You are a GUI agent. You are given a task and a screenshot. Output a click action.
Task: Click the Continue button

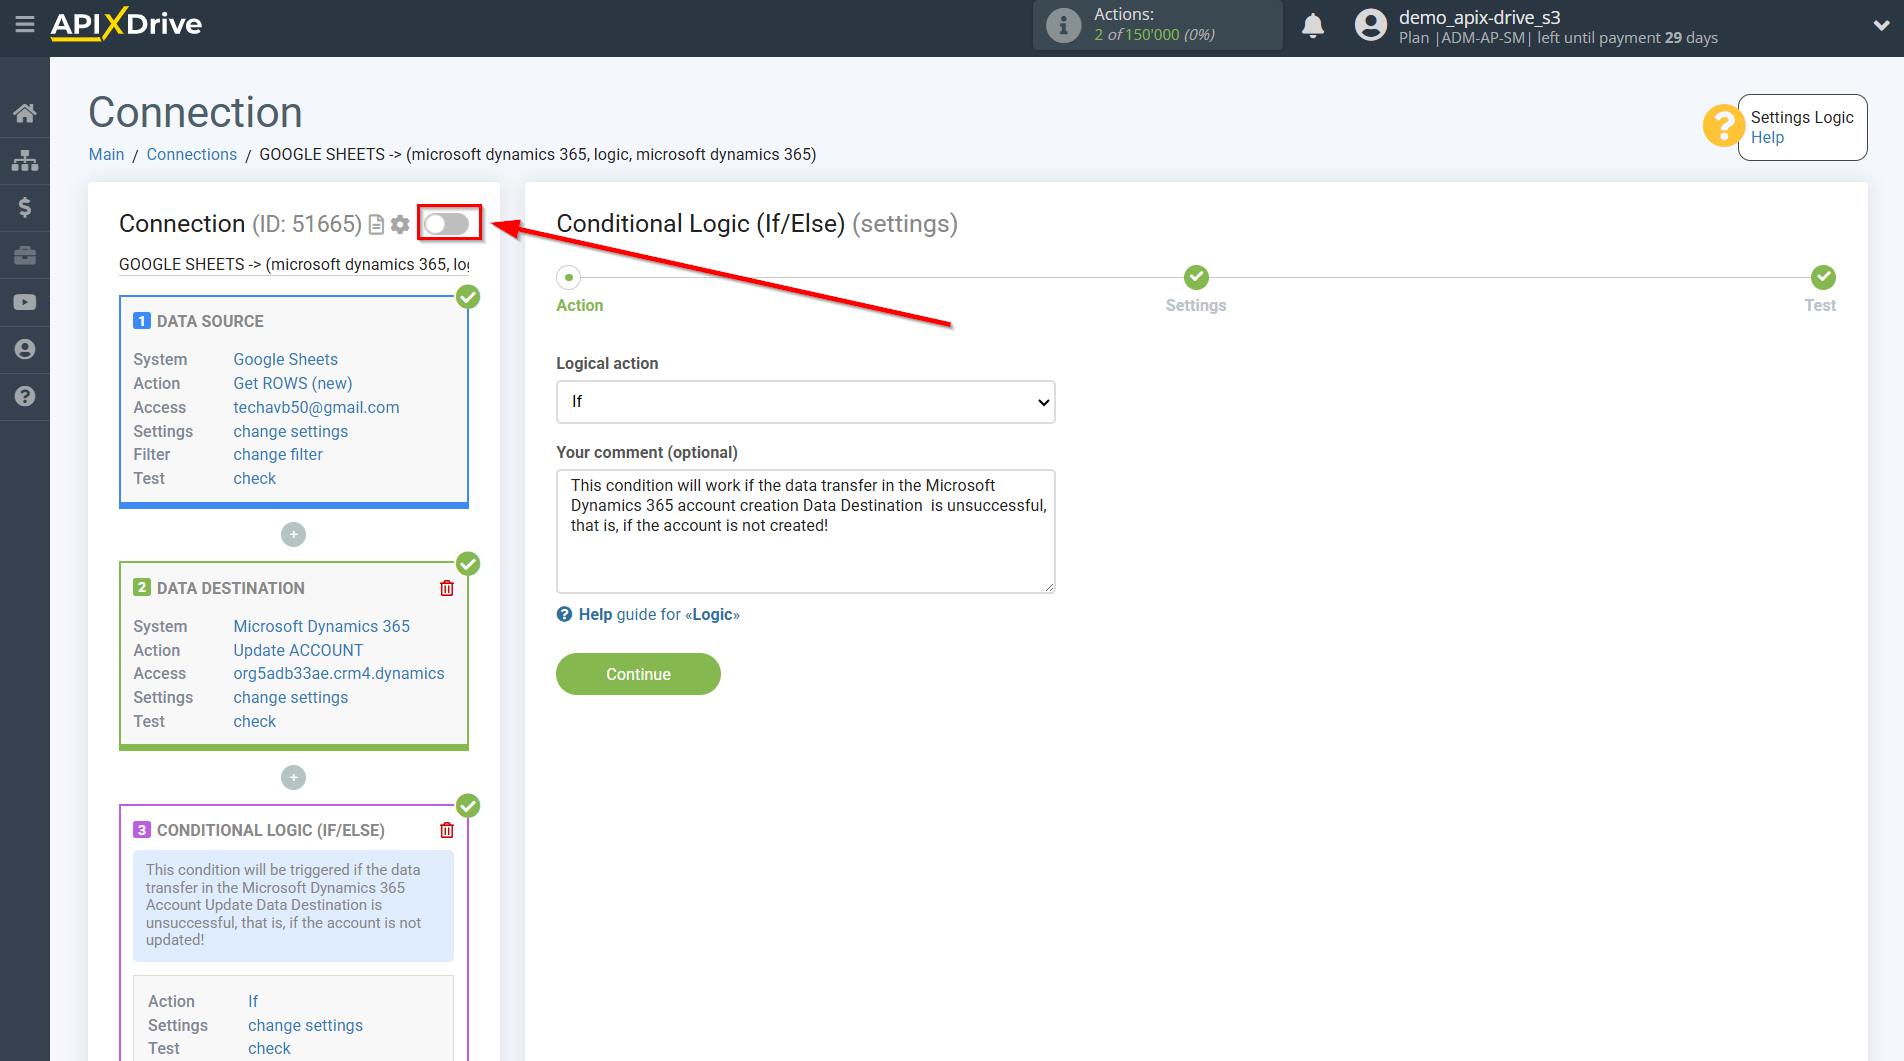point(638,674)
